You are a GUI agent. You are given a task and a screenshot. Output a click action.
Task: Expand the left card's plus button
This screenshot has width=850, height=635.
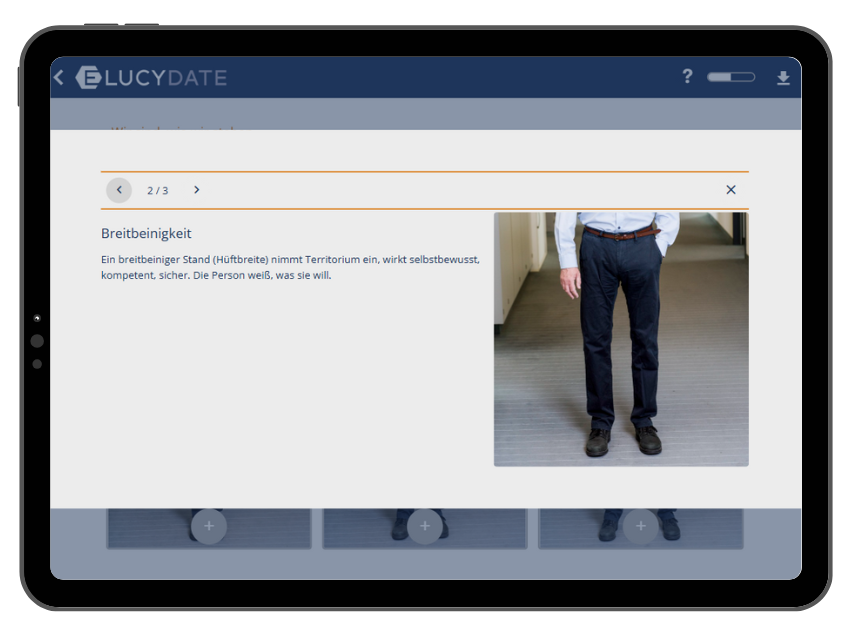(x=209, y=526)
